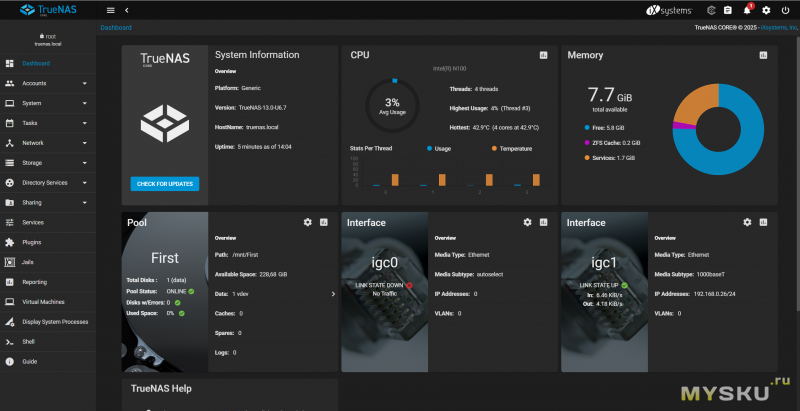Click the System laptop icon
The image size is (800, 411).
pos(9,103)
